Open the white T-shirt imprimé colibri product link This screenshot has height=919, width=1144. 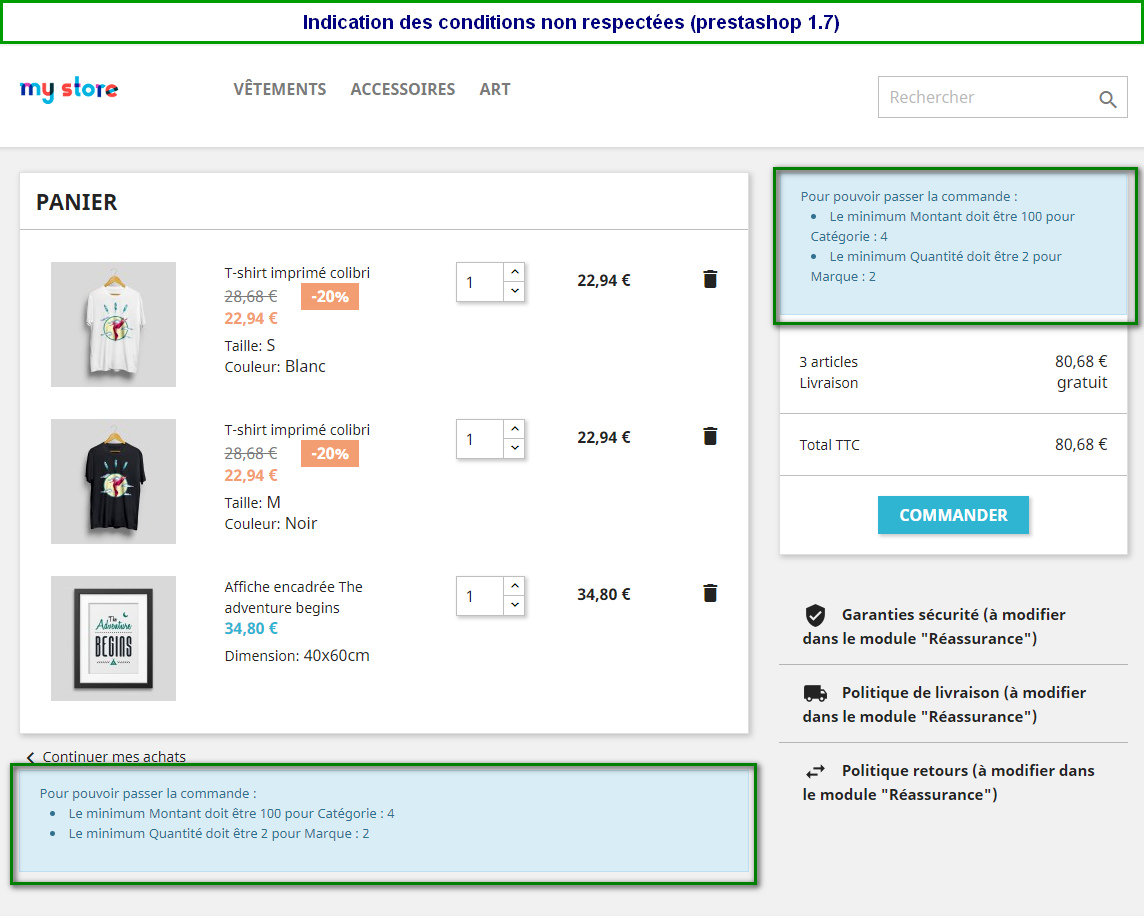pyautogui.click(x=297, y=273)
